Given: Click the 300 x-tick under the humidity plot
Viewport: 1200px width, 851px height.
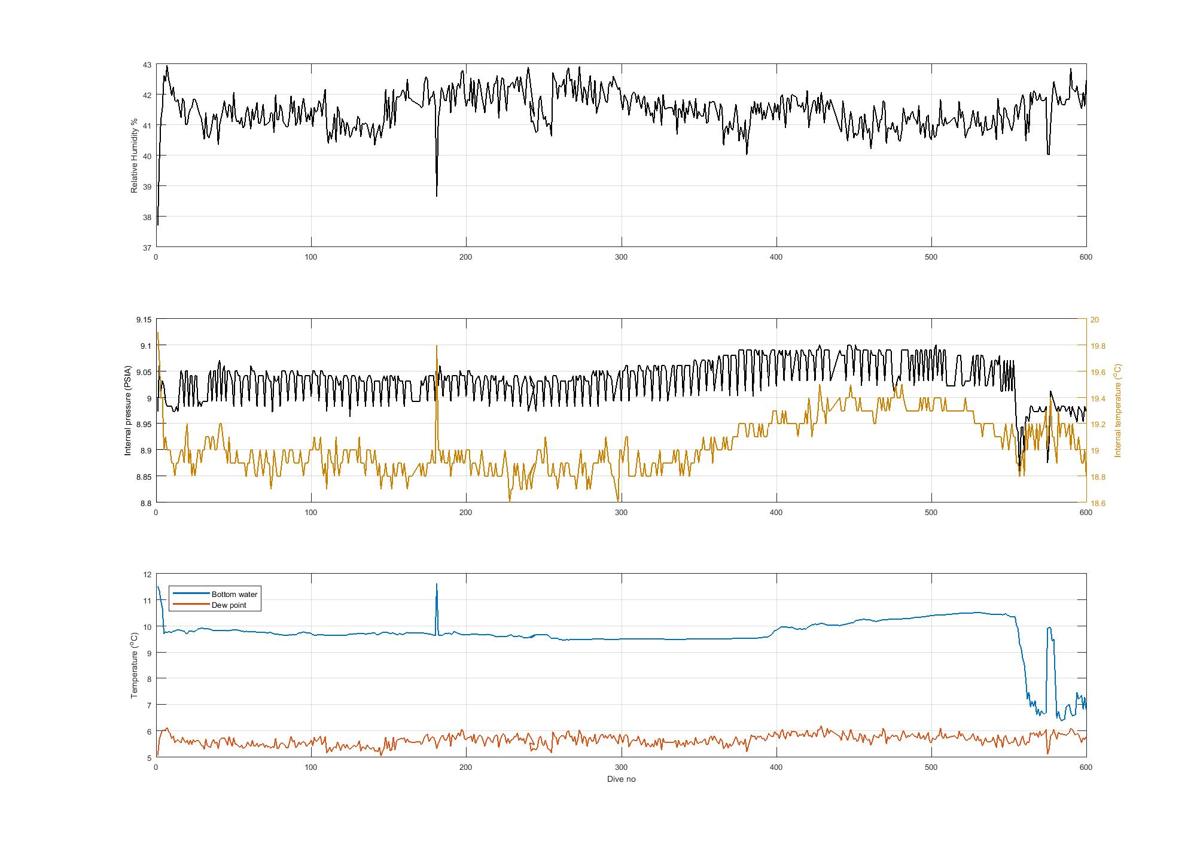Looking at the screenshot, I should (621, 256).
